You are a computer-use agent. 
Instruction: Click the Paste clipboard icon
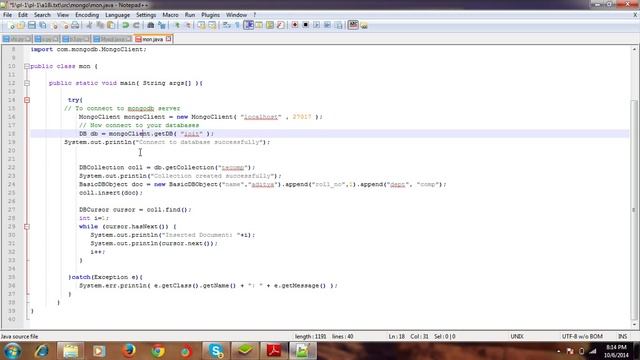pyautogui.click(x=111, y=25)
